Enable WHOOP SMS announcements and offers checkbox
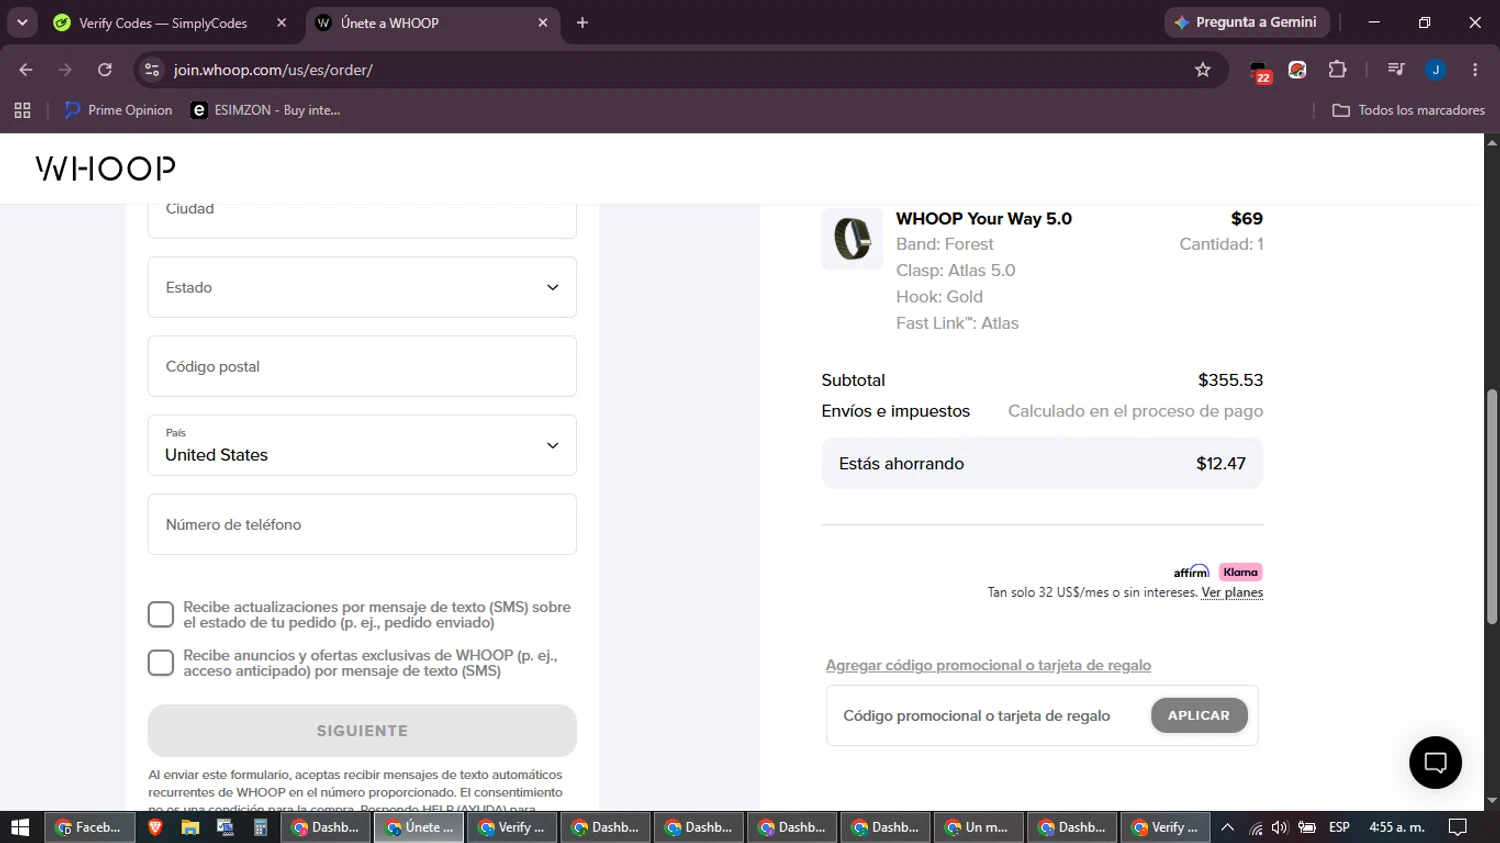 [161, 663]
